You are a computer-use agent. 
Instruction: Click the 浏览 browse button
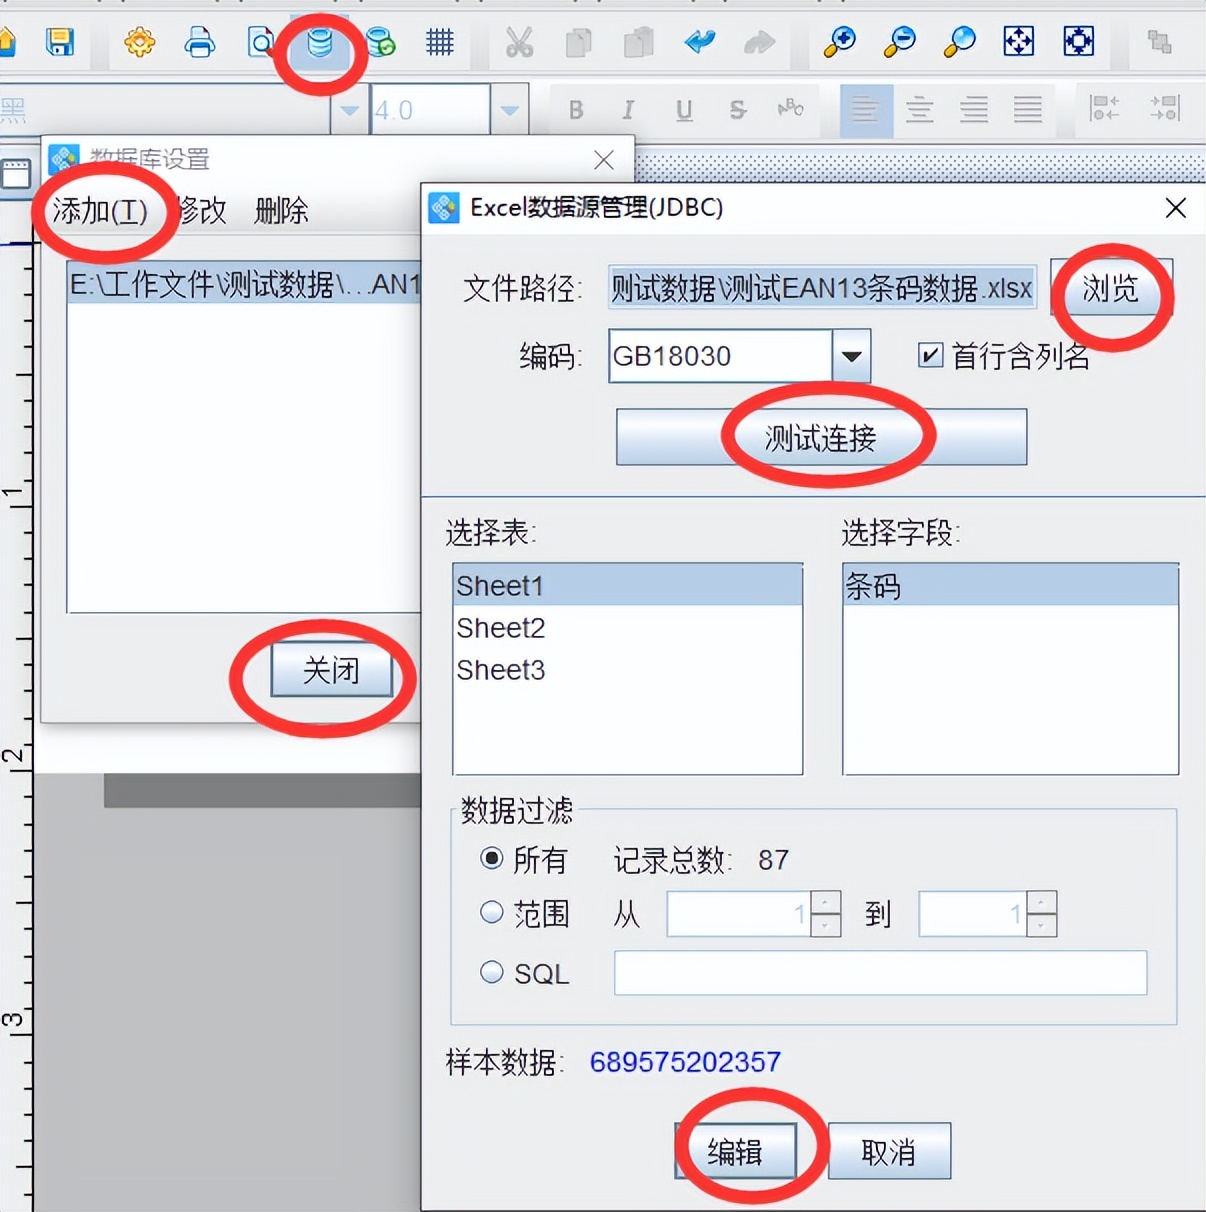point(1111,289)
